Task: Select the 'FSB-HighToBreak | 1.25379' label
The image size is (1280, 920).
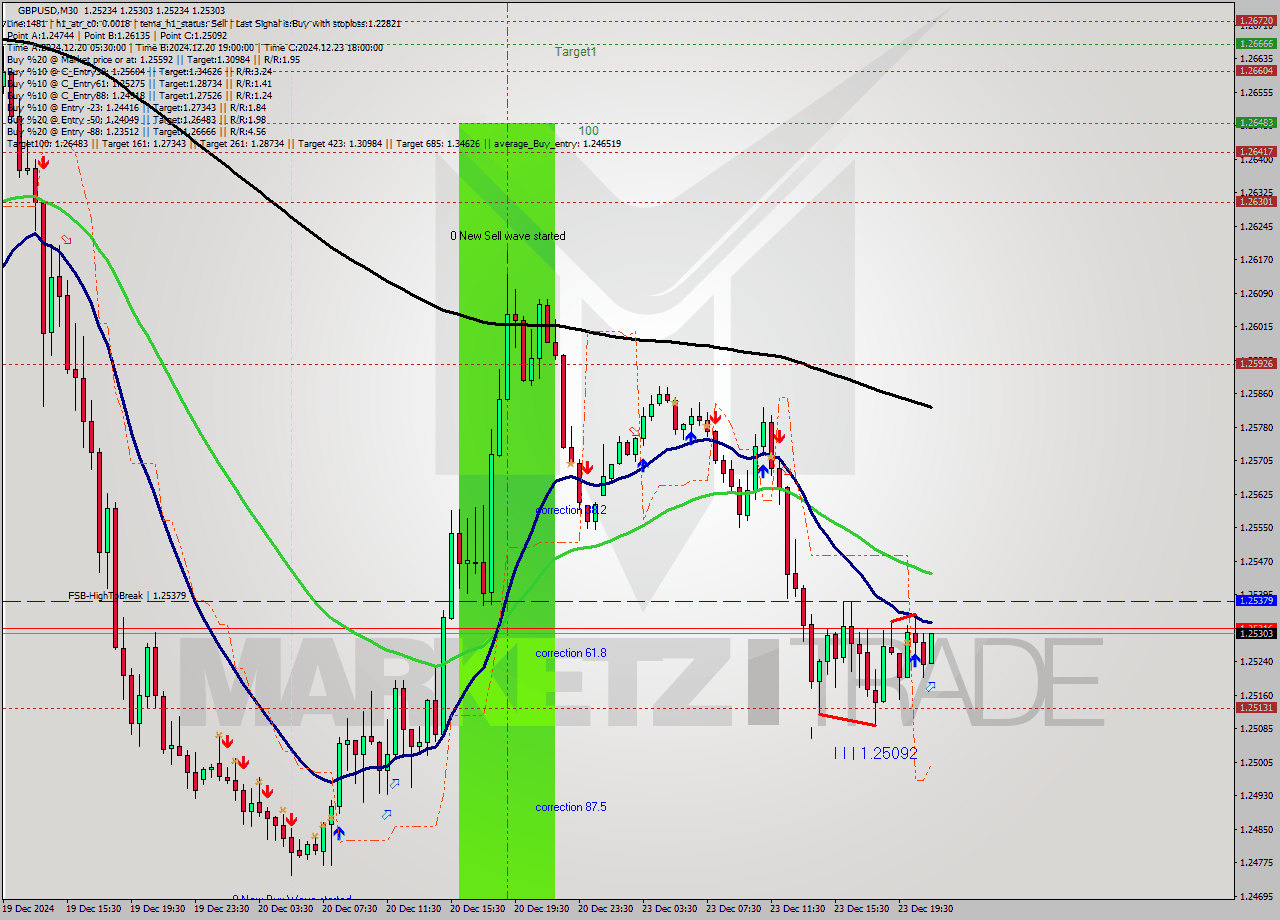Action: point(127,596)
